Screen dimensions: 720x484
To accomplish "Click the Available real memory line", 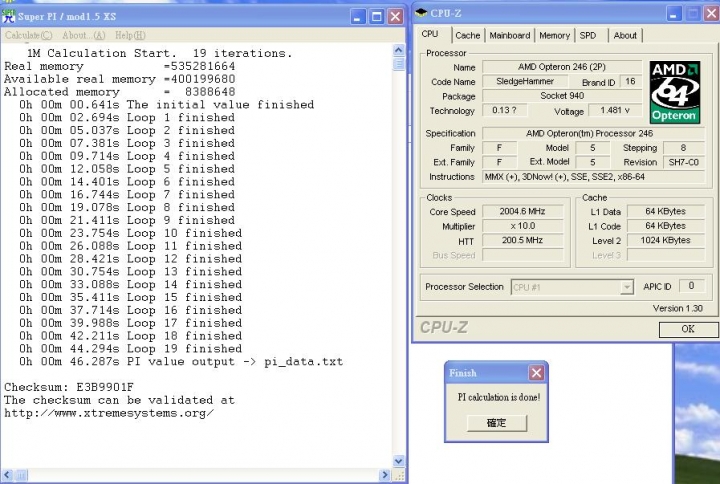I will coord(119,79).
